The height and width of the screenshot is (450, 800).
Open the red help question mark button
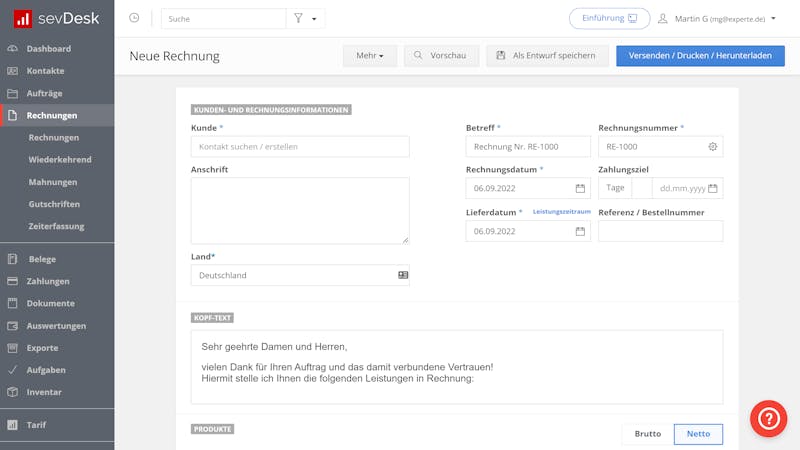(768, 418)
